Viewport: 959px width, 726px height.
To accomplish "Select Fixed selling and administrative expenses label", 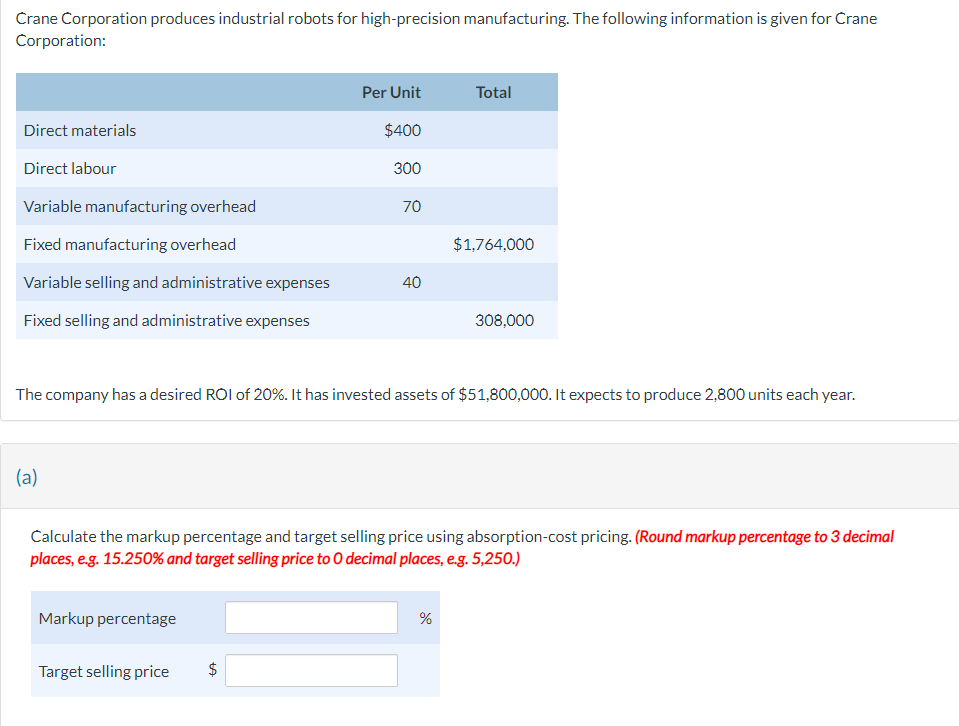I will click(x=166, y=320).
